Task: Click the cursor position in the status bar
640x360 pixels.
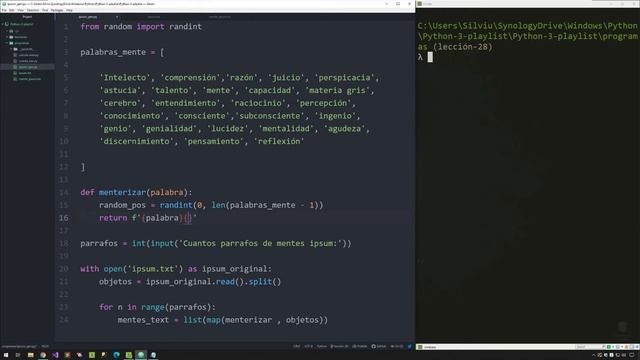Action: 45,346
